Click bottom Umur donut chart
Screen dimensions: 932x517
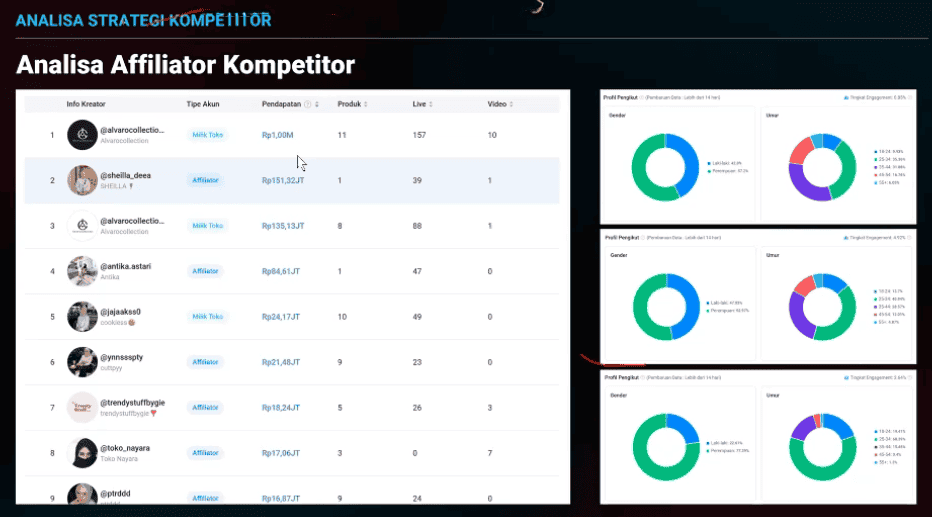coord(822,447)
